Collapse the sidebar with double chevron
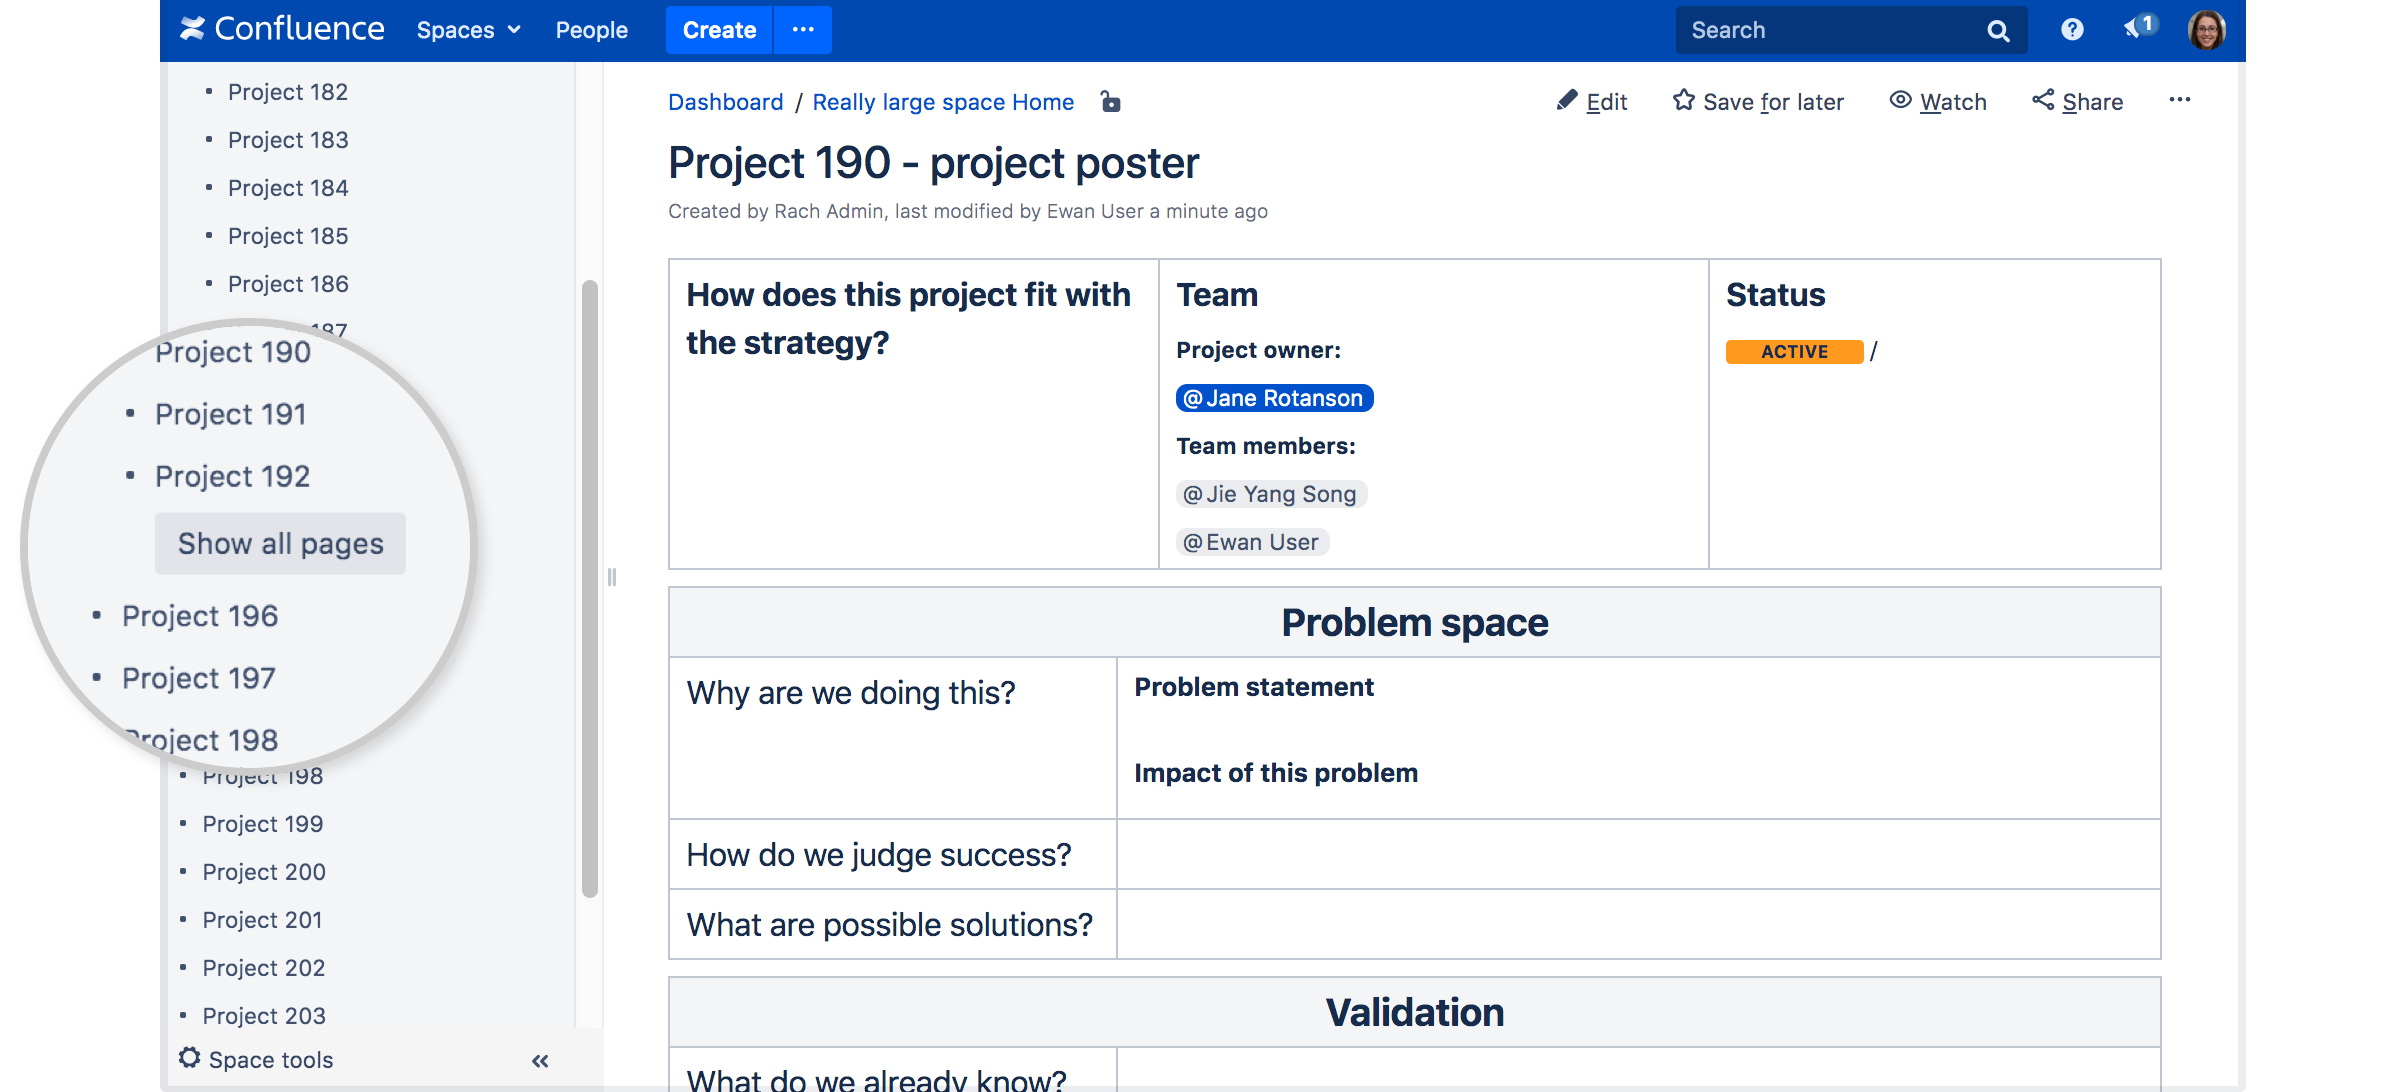The height and width of the screenshot is (1092, 2400). tap(540, 1061)
